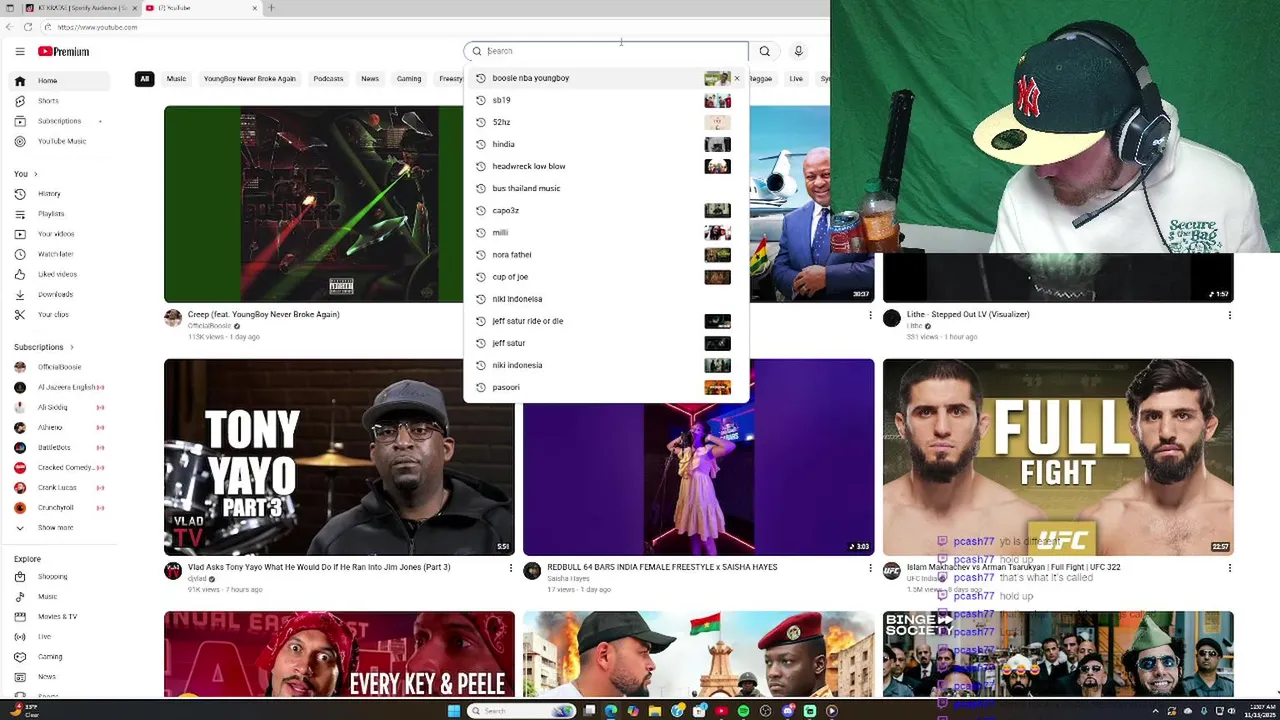Choose 'sb19' search suggestion

click(605, 100)
